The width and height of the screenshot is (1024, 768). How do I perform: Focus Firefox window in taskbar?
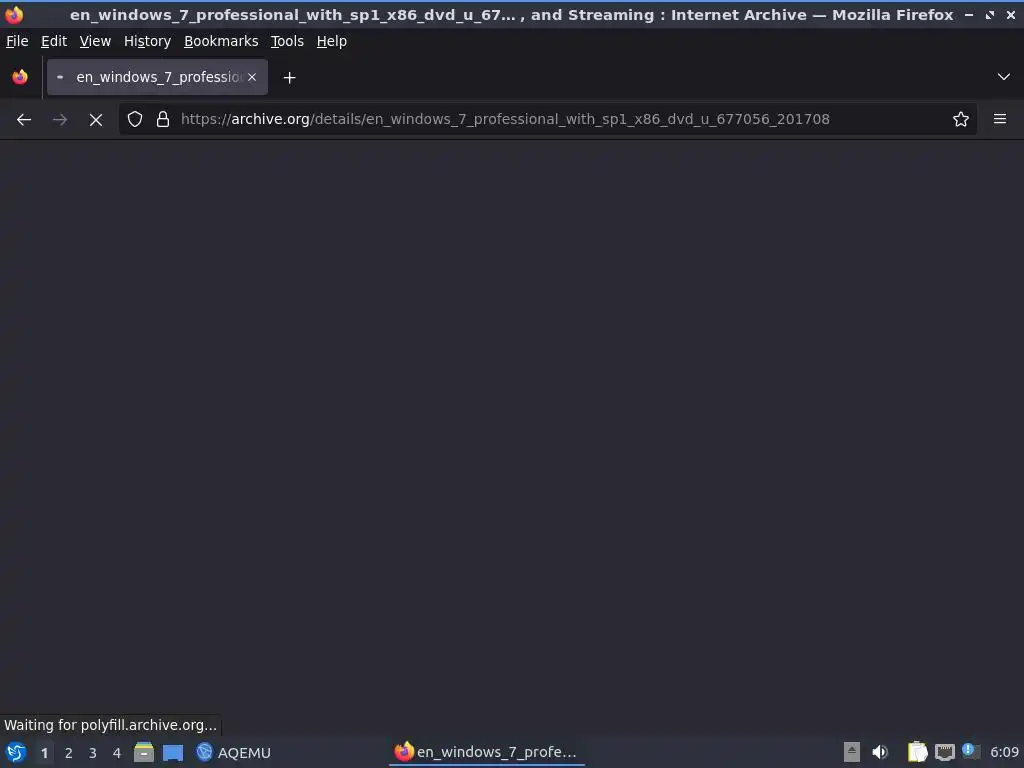(x=487, y=752)
